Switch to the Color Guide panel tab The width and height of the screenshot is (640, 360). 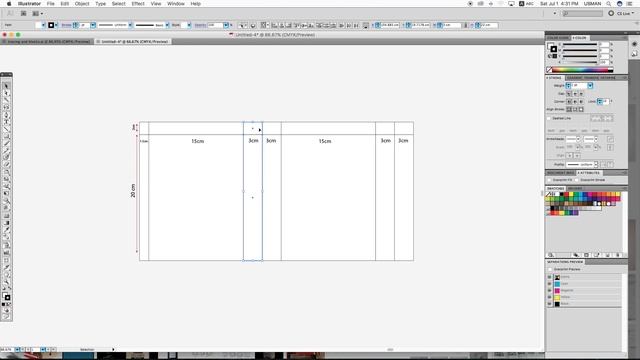click(x=558, y=38)
